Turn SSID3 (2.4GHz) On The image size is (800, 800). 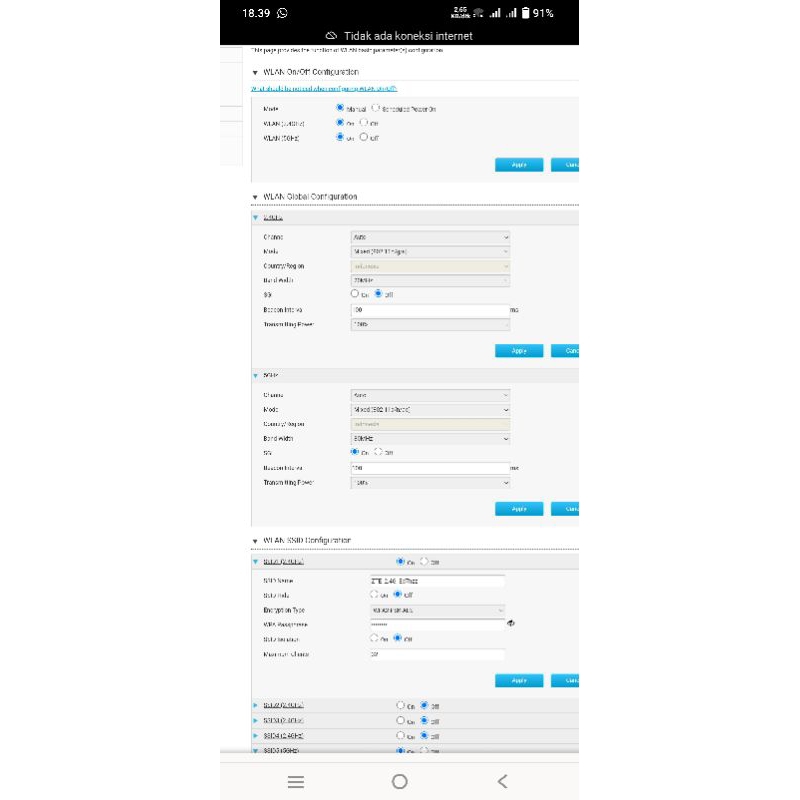pyautogui.click(x=401, y=720)
